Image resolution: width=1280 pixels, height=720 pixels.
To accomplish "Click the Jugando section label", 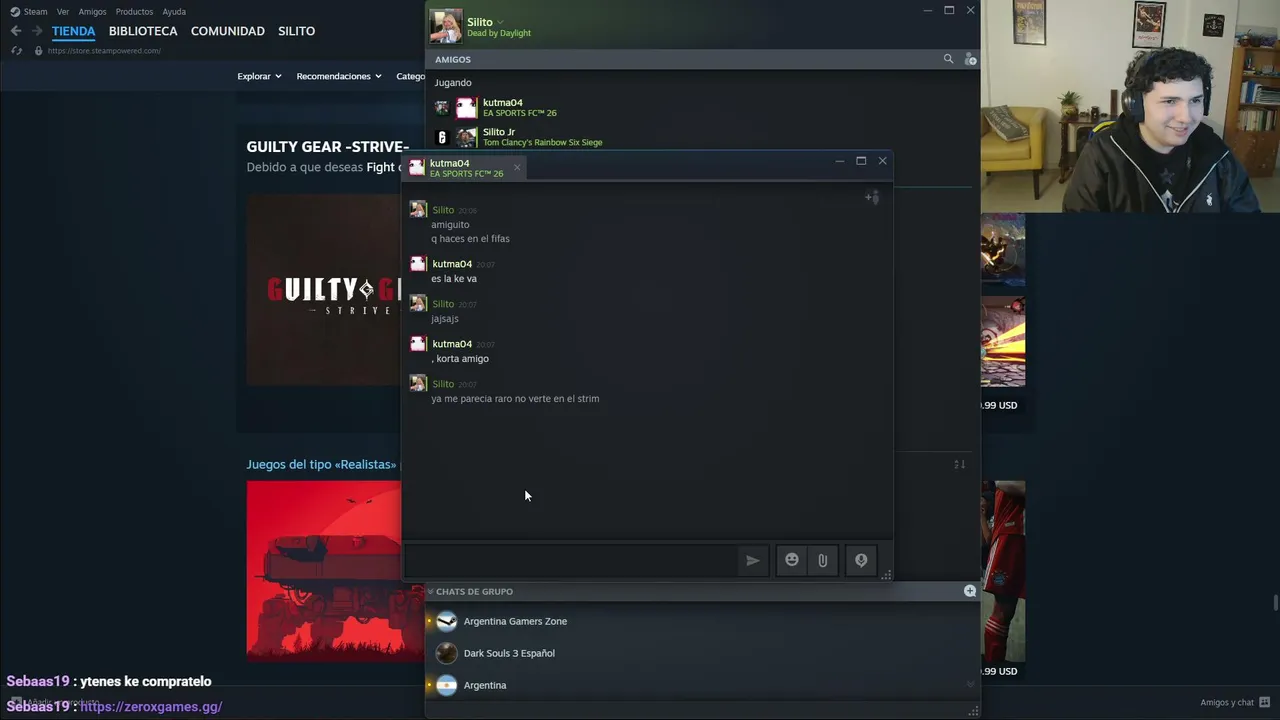I will coord(453,83).
